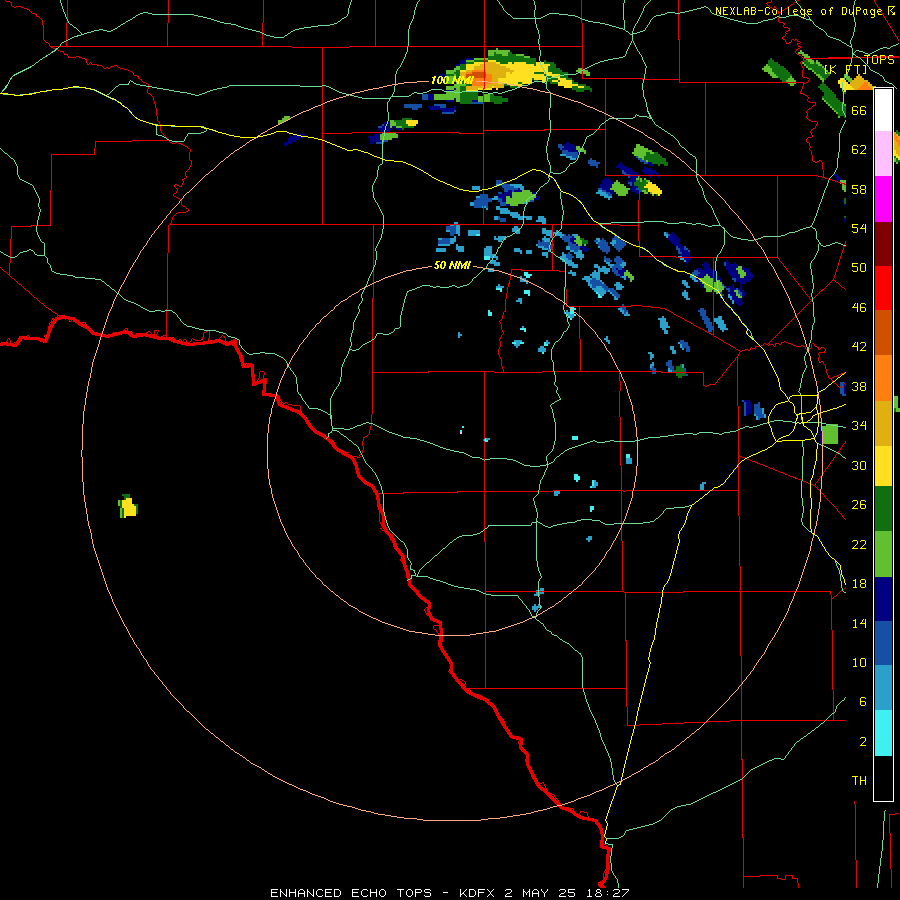900x900 pixels.
Task: Click the 'TOPS' legend title
Action: pyautogui.click(x=879, y=60)
